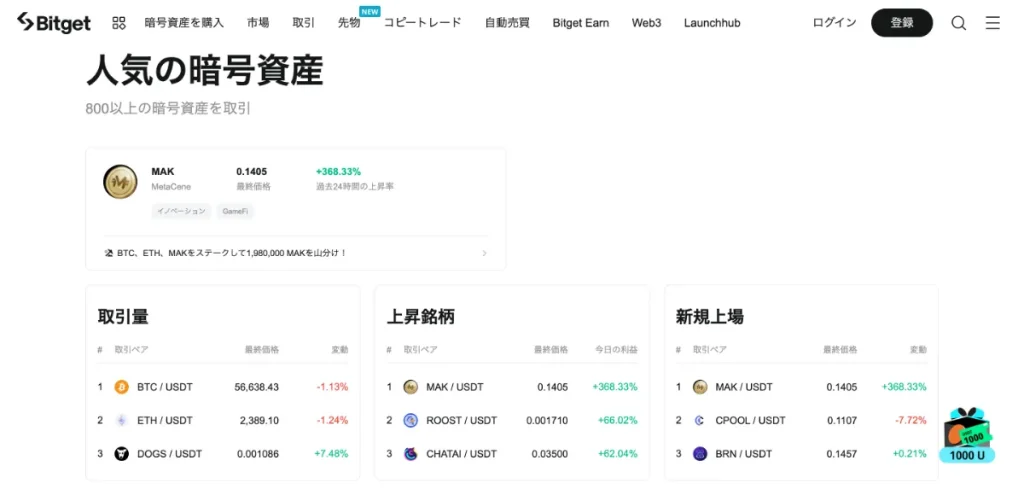Image resolution: width=1024 pixels, height=495 pixels.
Task: Click the 0.03500 CHATAI price
Action: [550, 454]
